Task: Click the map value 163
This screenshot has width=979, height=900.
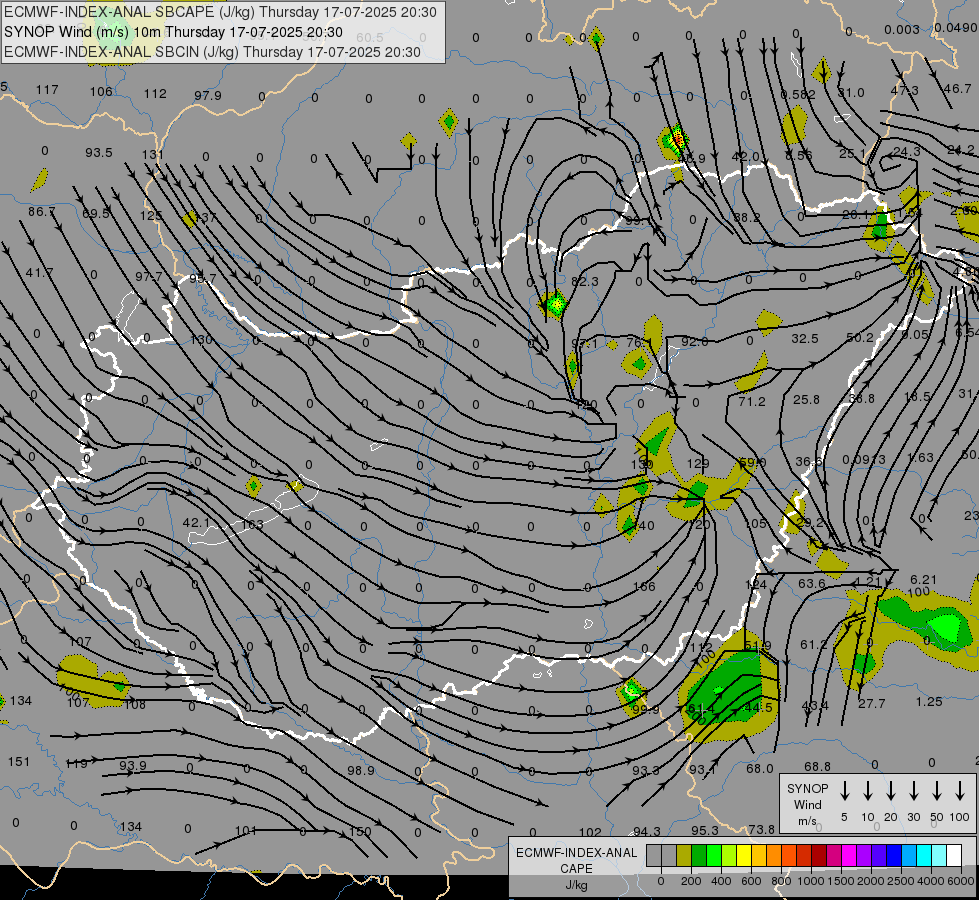Action: coord(252,524)
